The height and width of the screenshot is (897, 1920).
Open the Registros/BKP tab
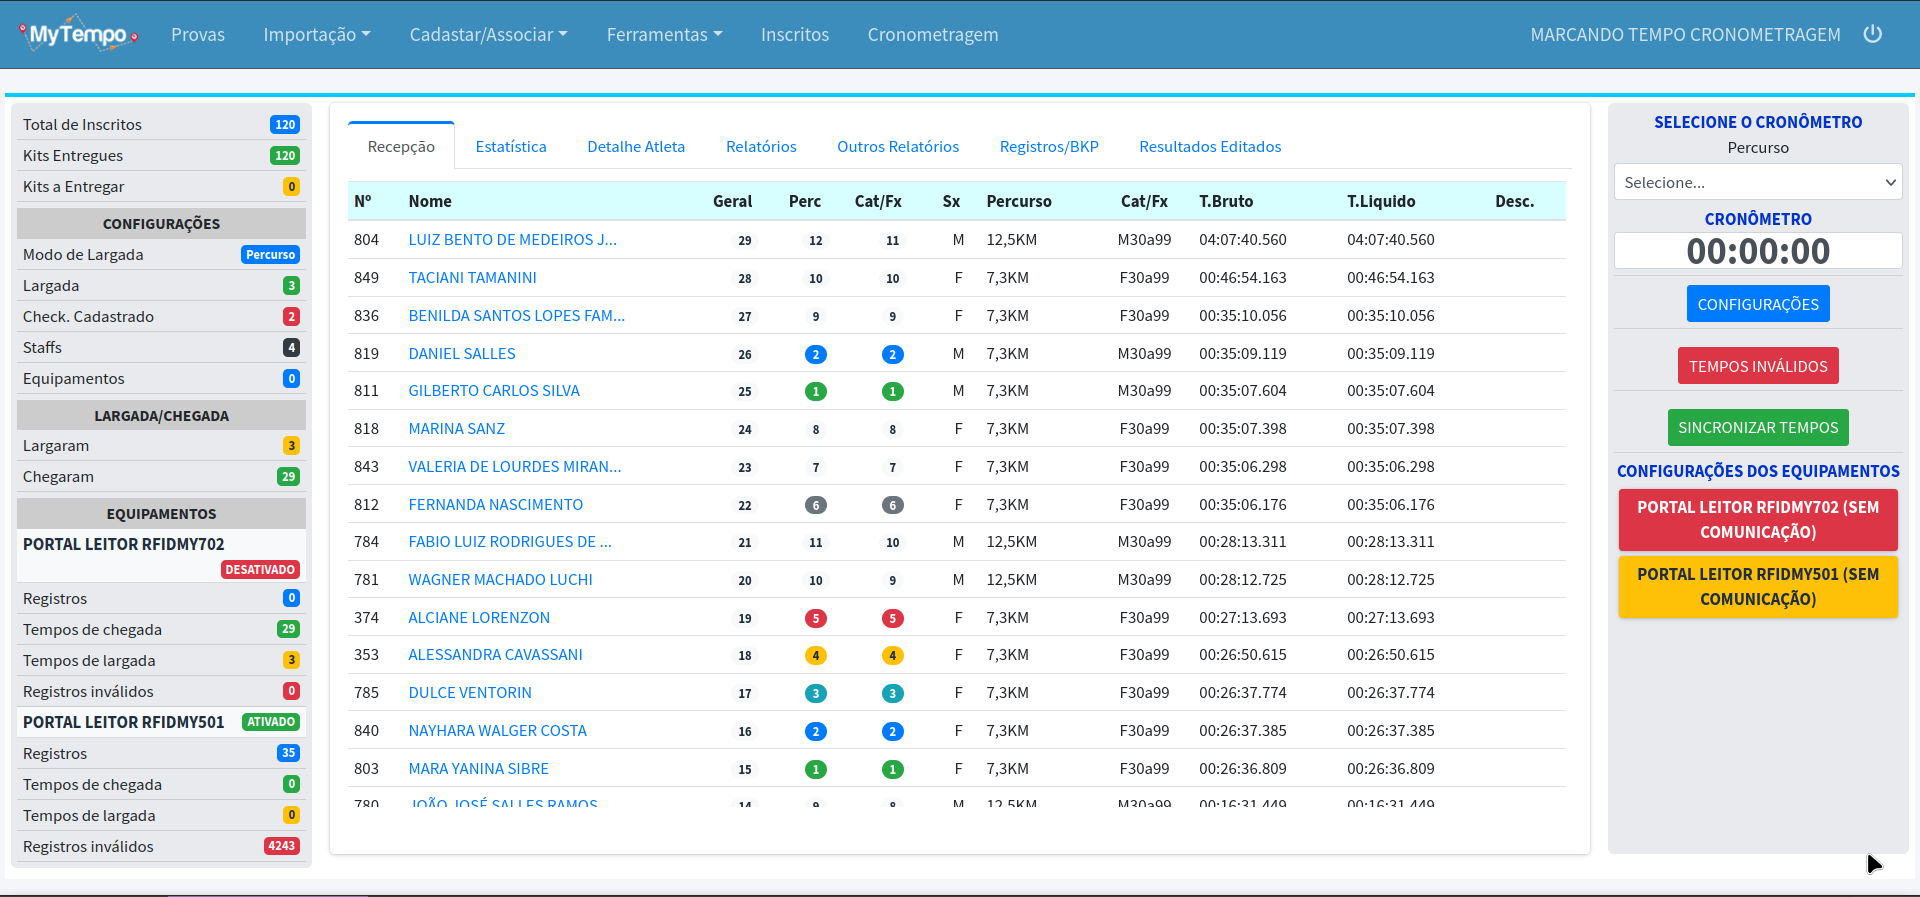1049,146
